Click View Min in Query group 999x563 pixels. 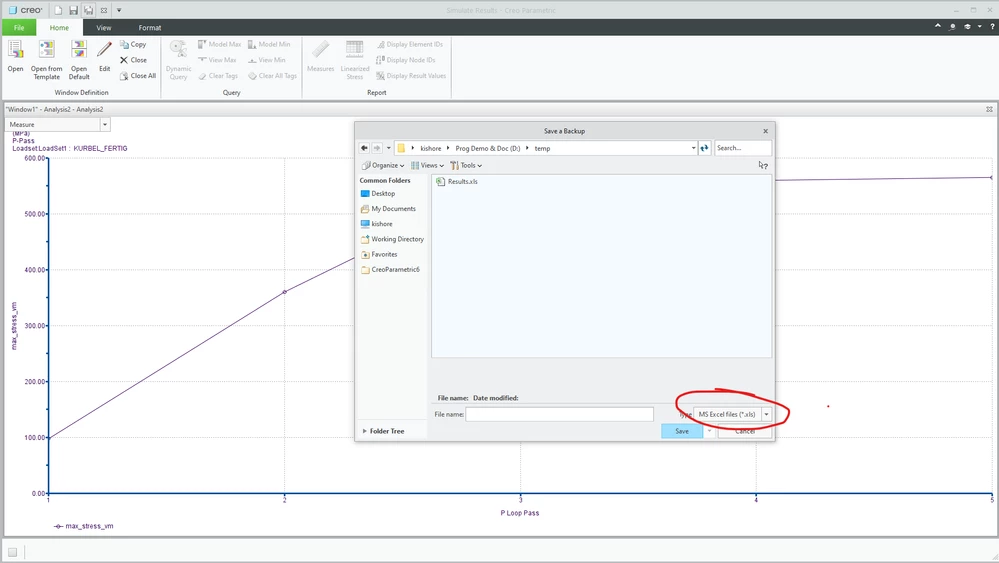pyautogui.click(x=266, y=60)
